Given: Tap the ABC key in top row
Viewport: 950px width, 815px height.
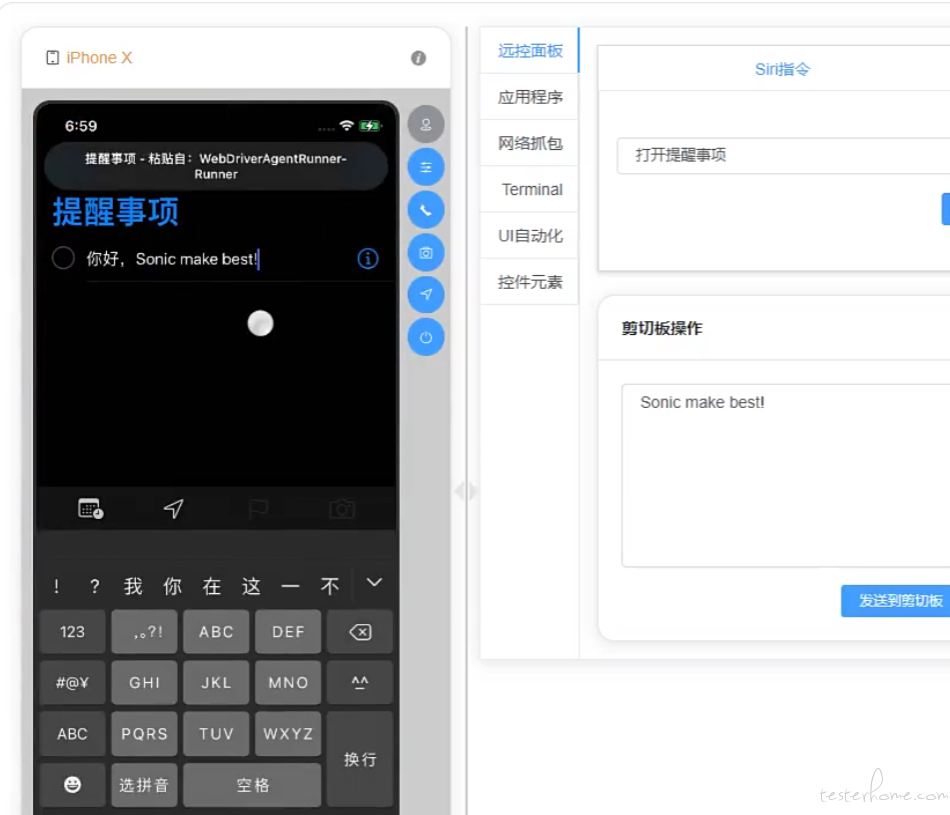Looking at the screenshot, I should coord(216,632).
